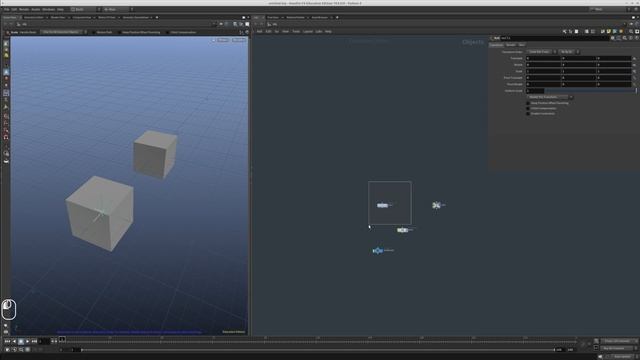This screenshot has width=640, height=360.
Task: Click the Pivot Translate X field
Action: pos(543,78)
